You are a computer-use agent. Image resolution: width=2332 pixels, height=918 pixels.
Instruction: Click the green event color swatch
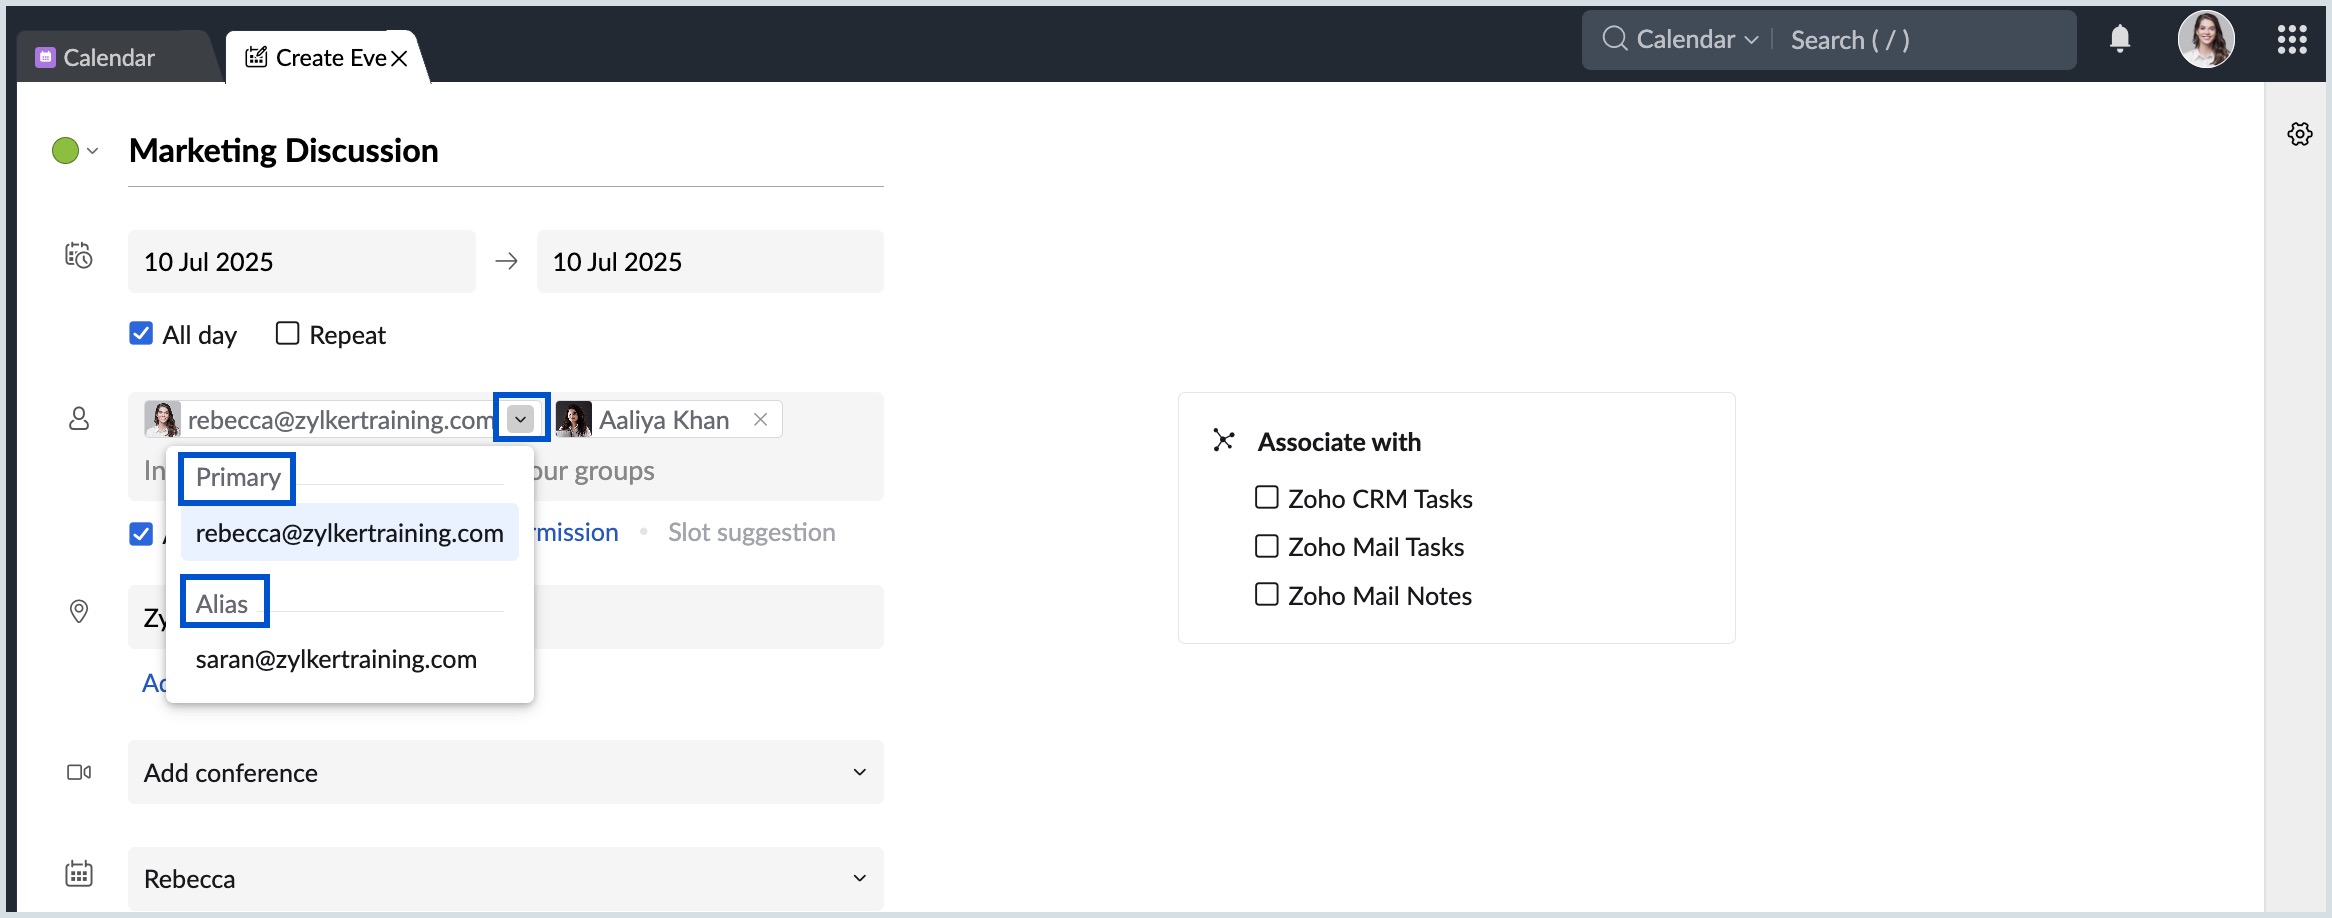[65, 151]
